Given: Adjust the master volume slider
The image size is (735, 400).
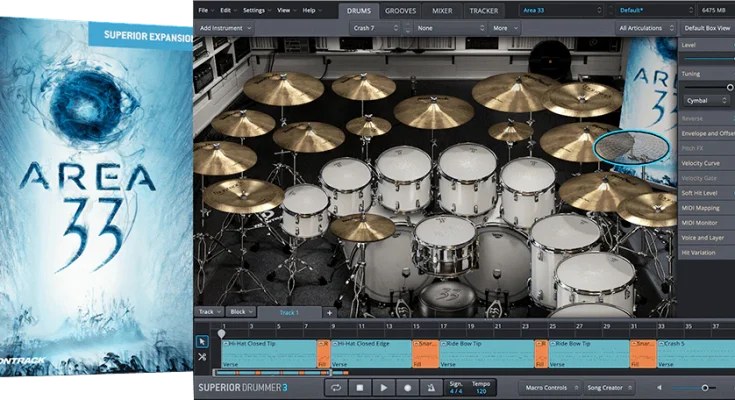Looking at the screenshot, I should coord(703,387).
